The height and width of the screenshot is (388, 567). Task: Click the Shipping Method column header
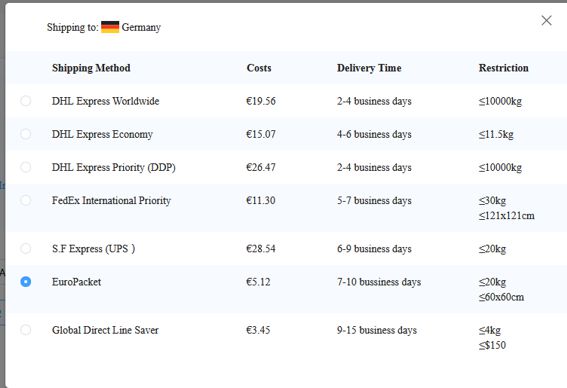tap(91, 68)
